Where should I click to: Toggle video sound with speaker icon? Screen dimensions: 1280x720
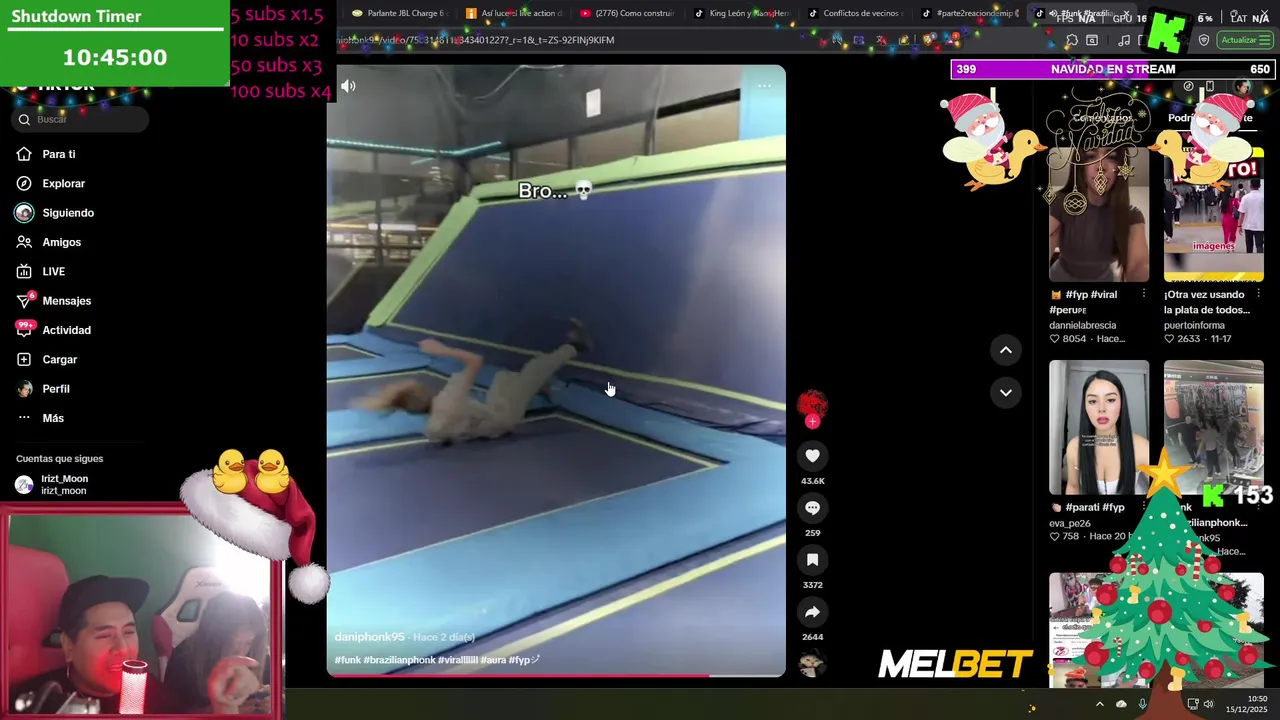[348, 86]
